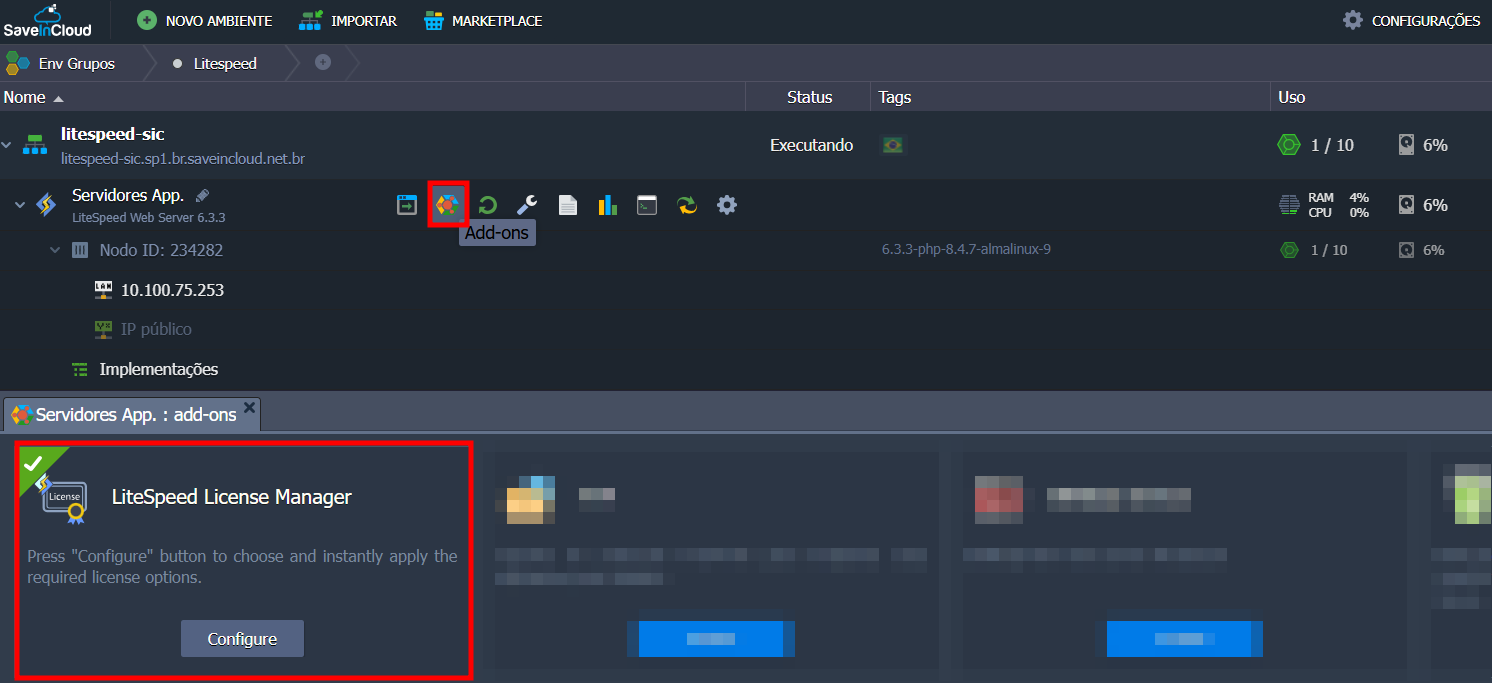The width and height of the screenshot is (1492, 683).
Task: Open the Importar option
Action: [348, 20]
